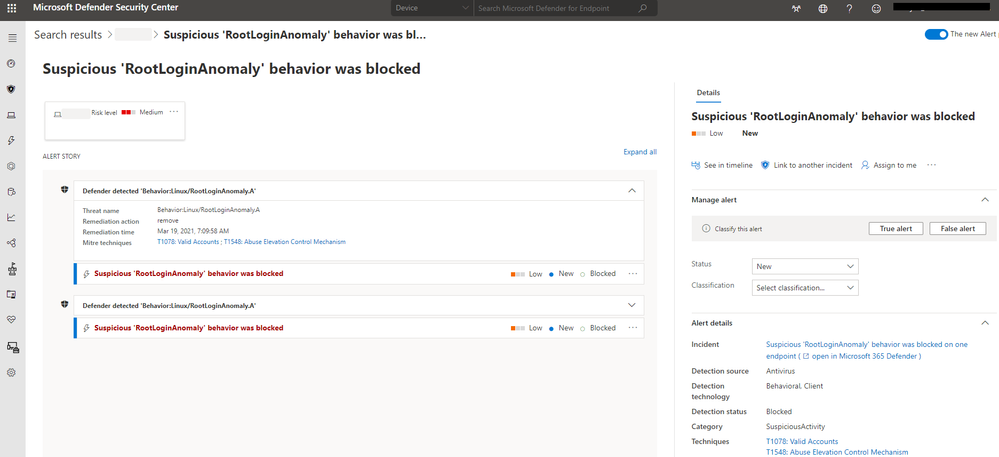999x457 pixels.
Task: Click the 'SuspiciousActivity' category value
Action: point(796,426)
